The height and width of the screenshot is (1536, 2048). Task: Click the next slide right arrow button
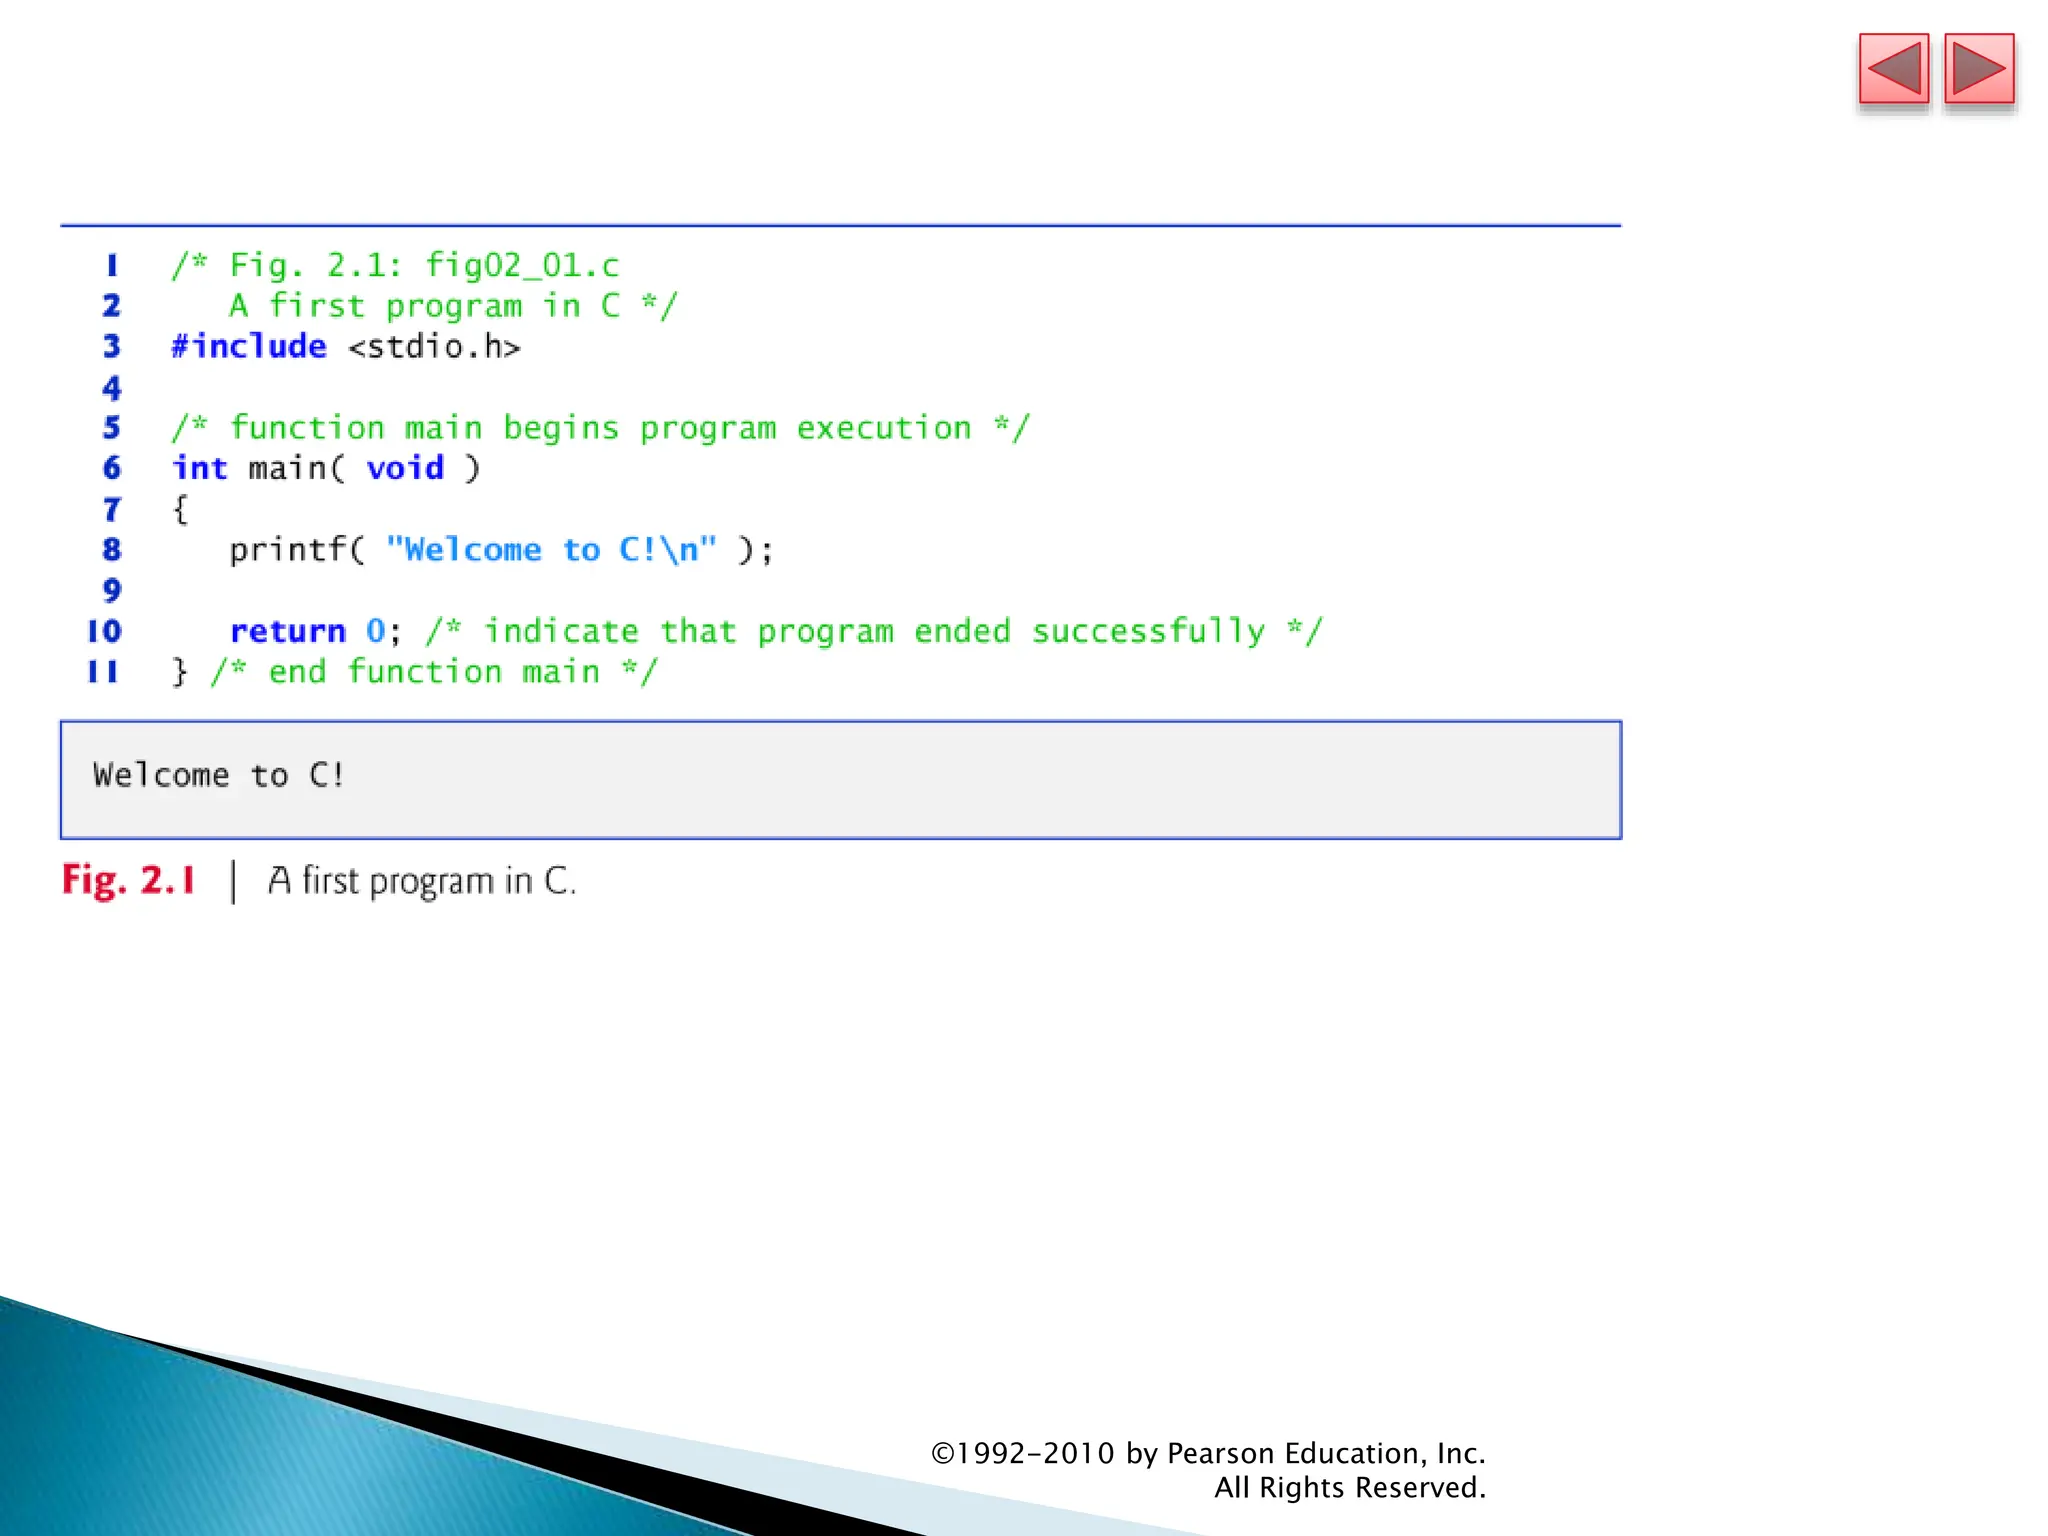[1978, 69]
